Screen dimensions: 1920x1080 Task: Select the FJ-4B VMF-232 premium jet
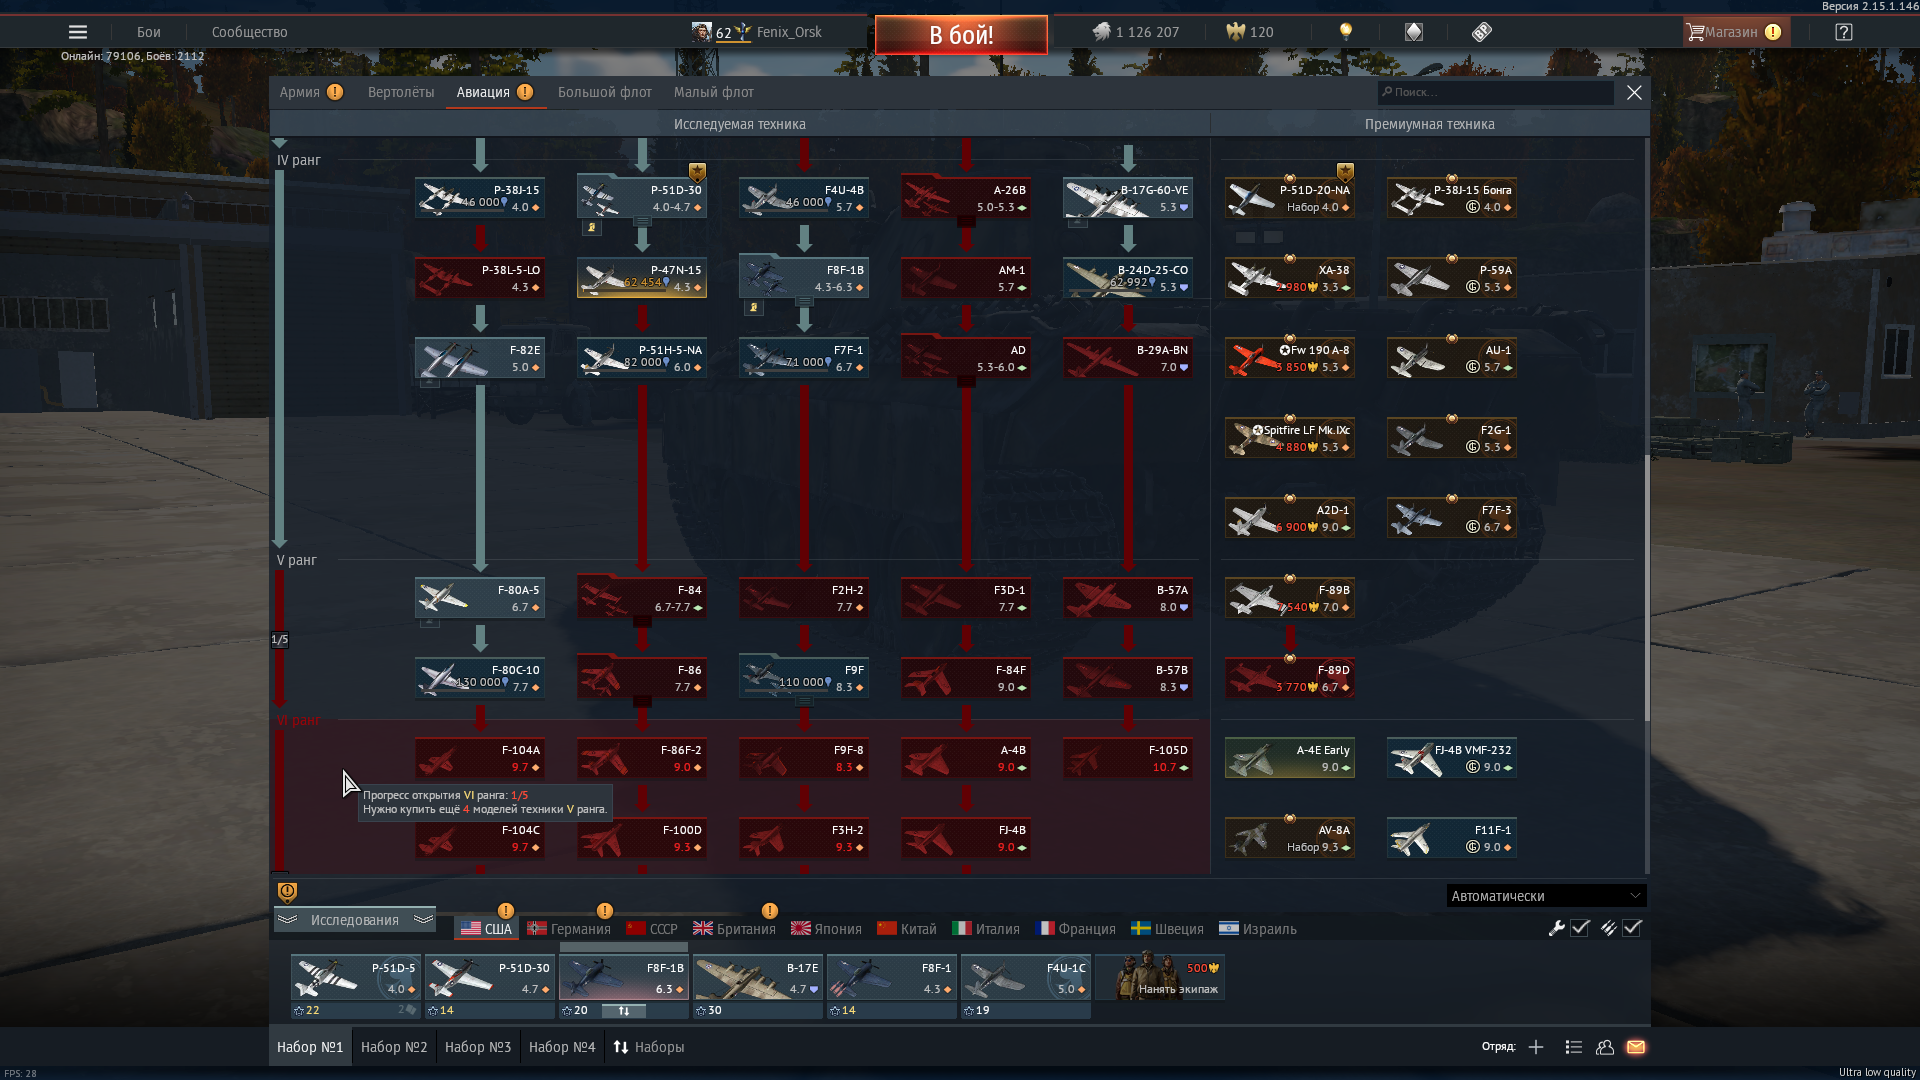[x=1452, y=758]
